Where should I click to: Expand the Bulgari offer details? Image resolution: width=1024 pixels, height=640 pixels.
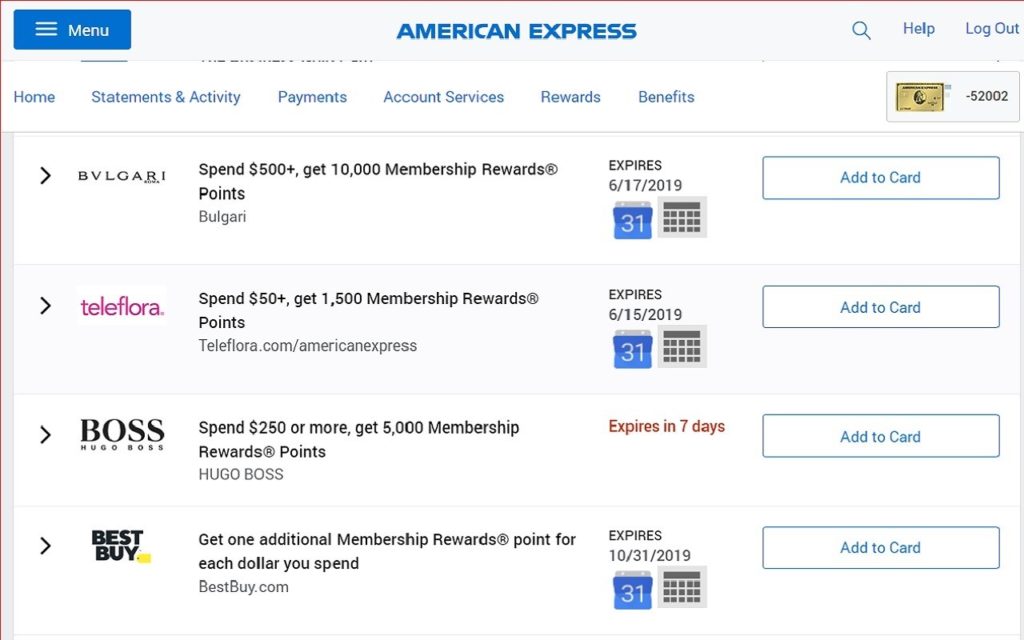point(45,176)
